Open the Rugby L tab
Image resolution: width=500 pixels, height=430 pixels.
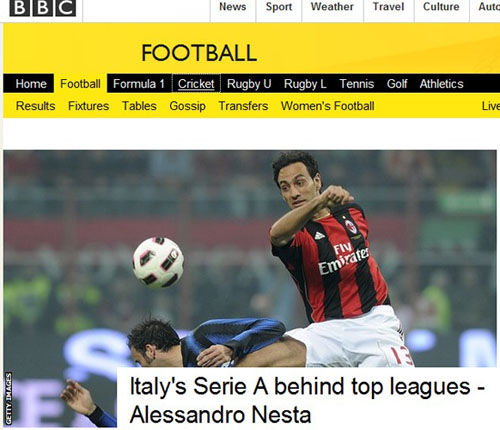tap(305, 84)
